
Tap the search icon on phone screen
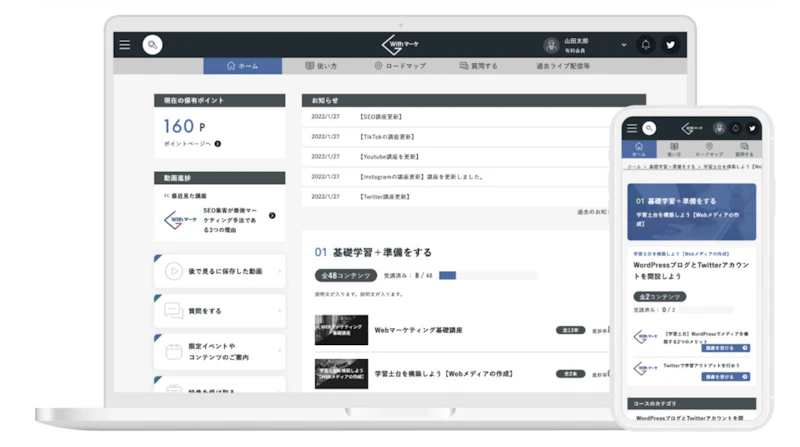coord(649,128)
